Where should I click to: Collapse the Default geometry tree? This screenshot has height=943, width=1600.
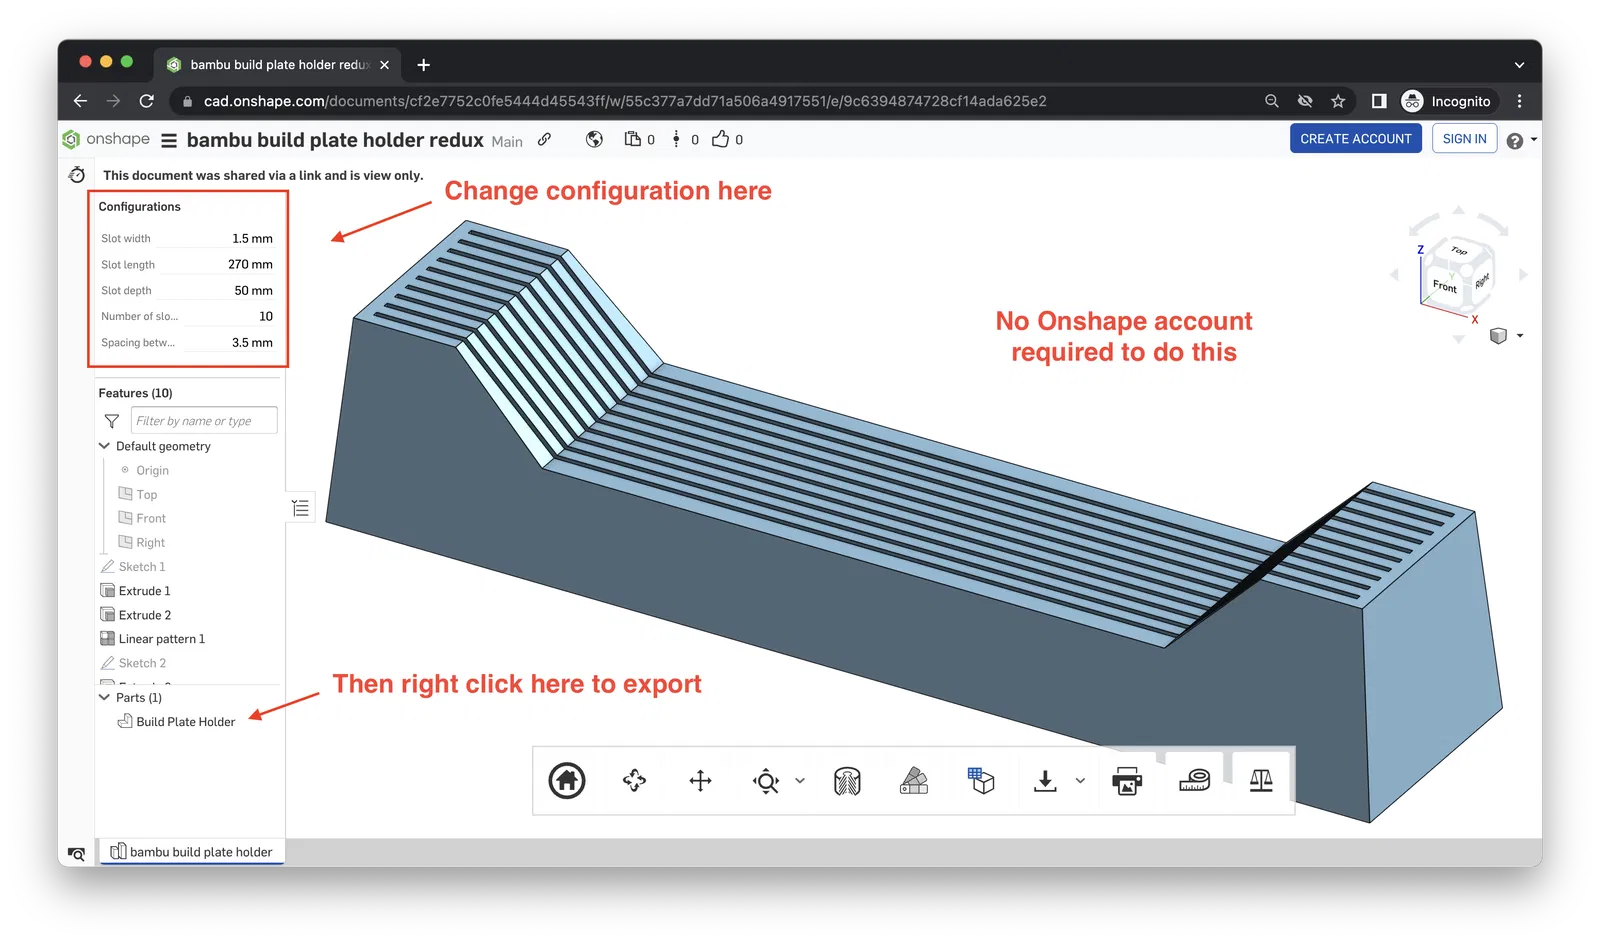pyautogui.click(x=104, y=446)
